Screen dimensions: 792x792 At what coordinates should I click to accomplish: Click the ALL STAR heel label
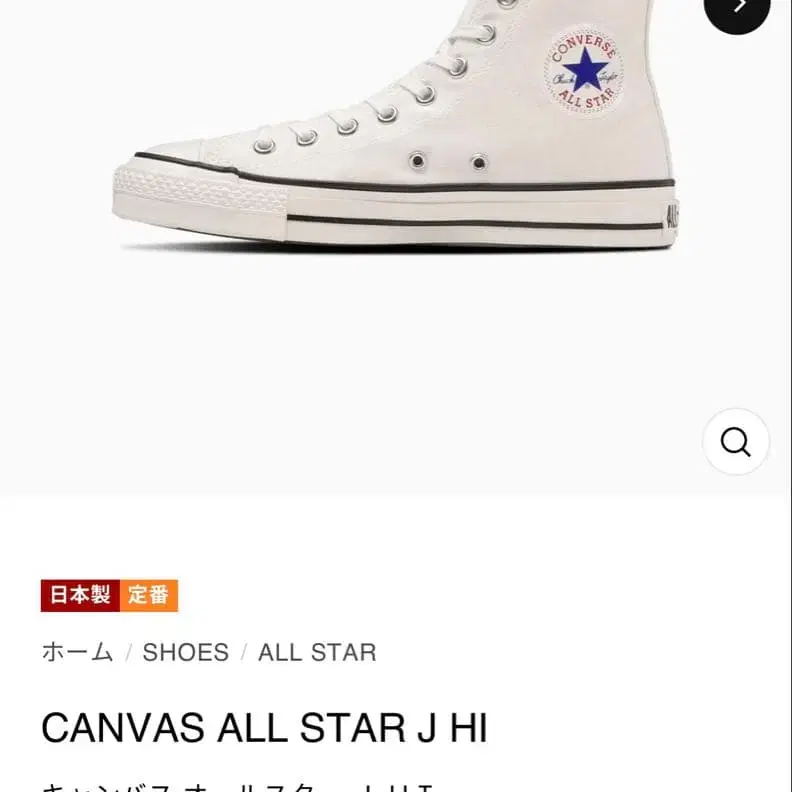click(670, 214)
